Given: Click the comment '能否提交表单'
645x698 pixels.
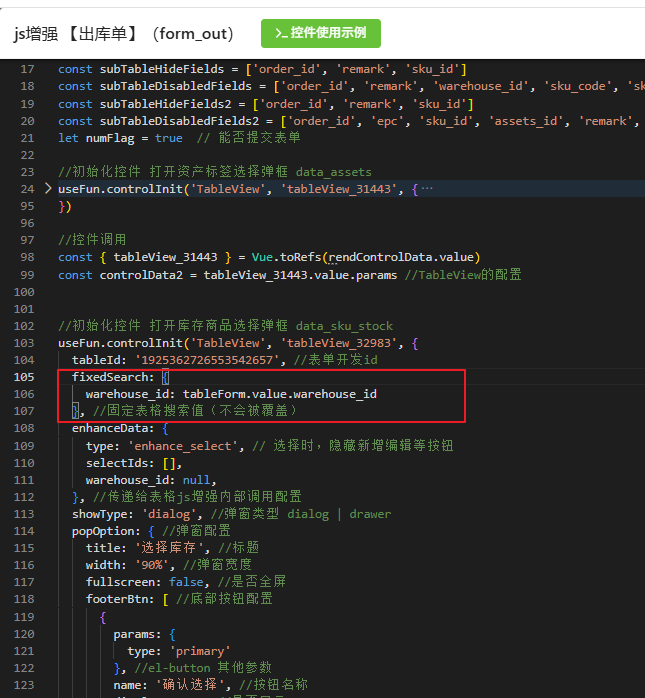Looking at the screenshot, I should pyautogui.click(x=259, y=138).
